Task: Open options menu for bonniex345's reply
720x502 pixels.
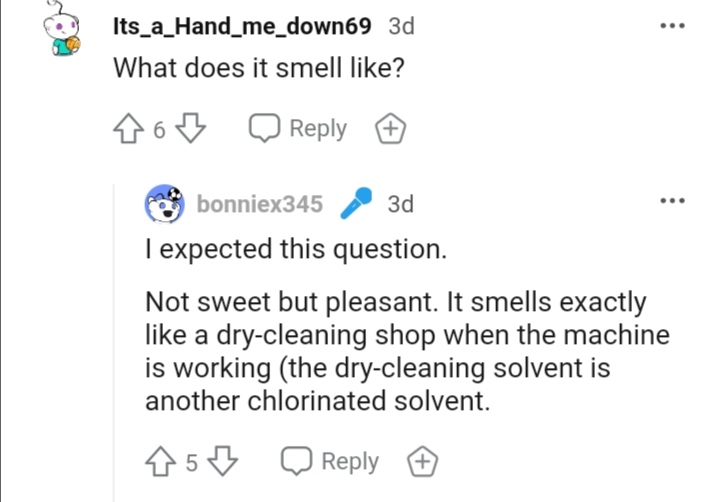Action: tap(673, 200)
